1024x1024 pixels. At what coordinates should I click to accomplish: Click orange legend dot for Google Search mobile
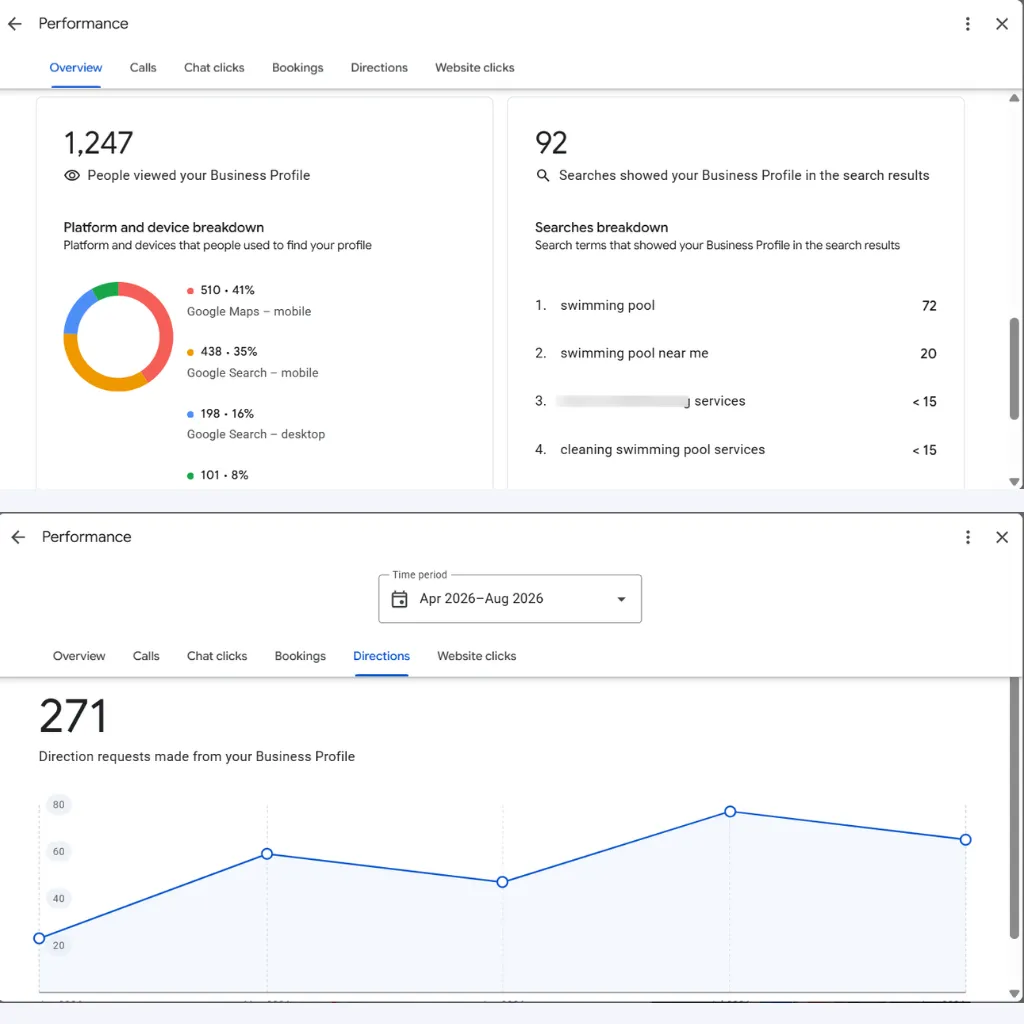[190, 352]
